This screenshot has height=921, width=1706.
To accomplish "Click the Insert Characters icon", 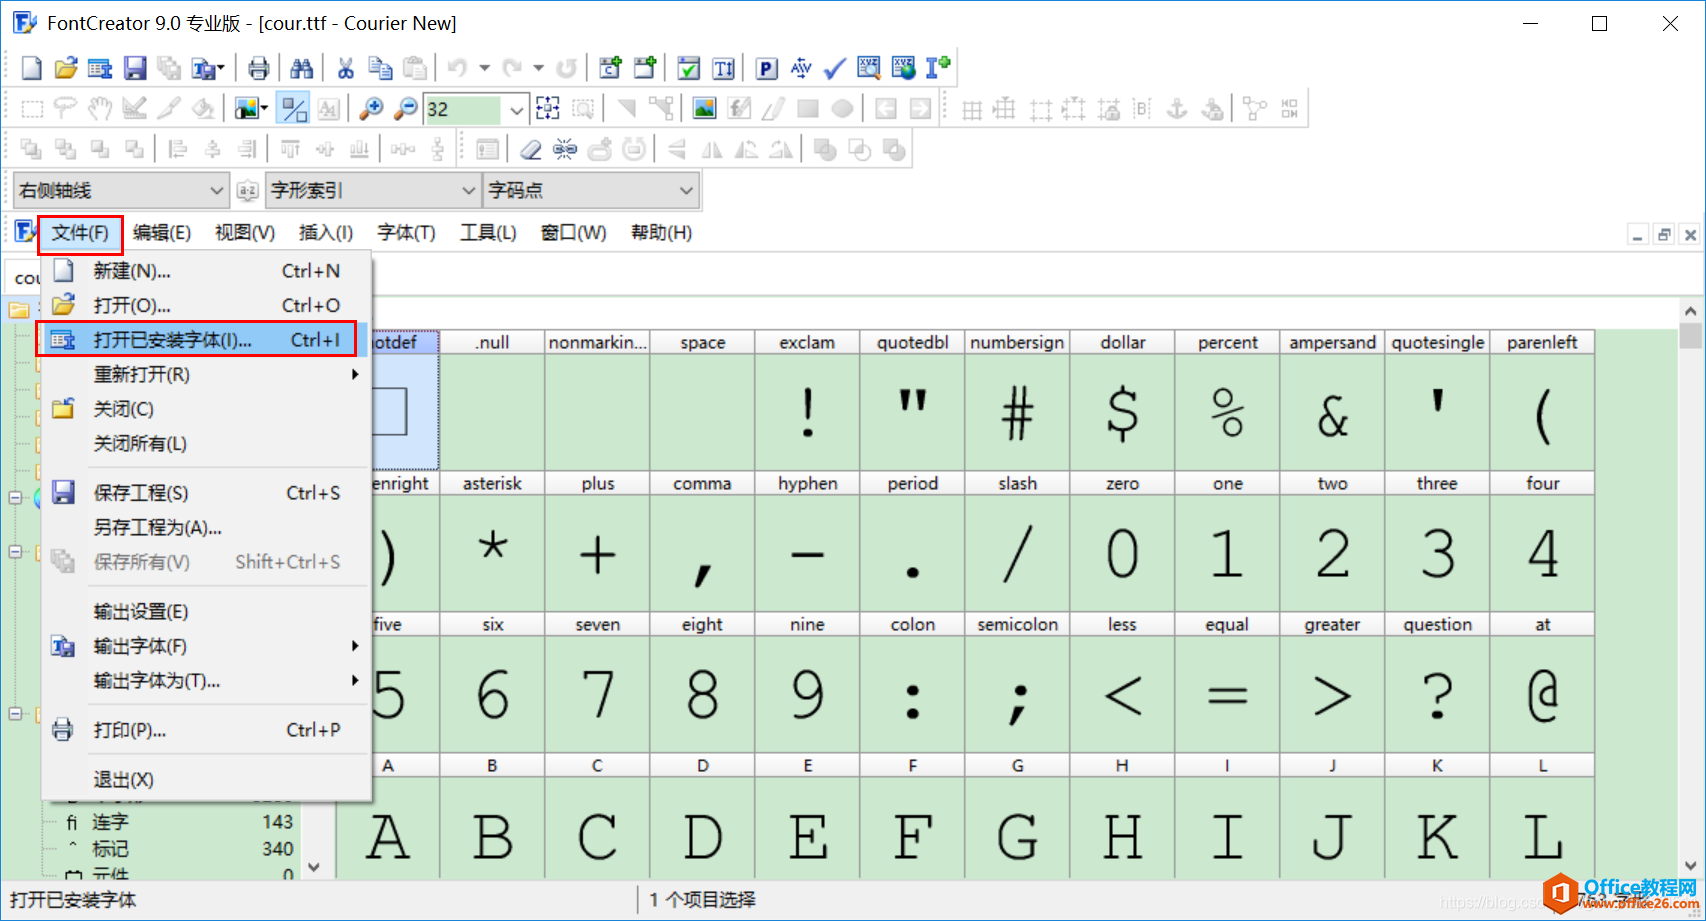I will coord(610,68).
